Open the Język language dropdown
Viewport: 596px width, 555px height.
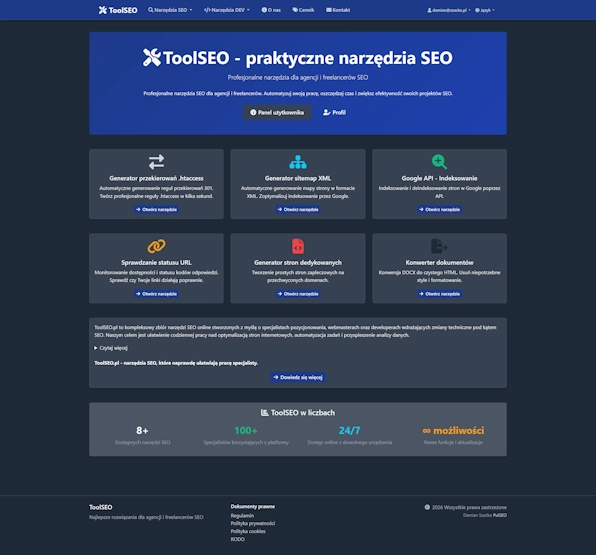[x=485, y=10]
